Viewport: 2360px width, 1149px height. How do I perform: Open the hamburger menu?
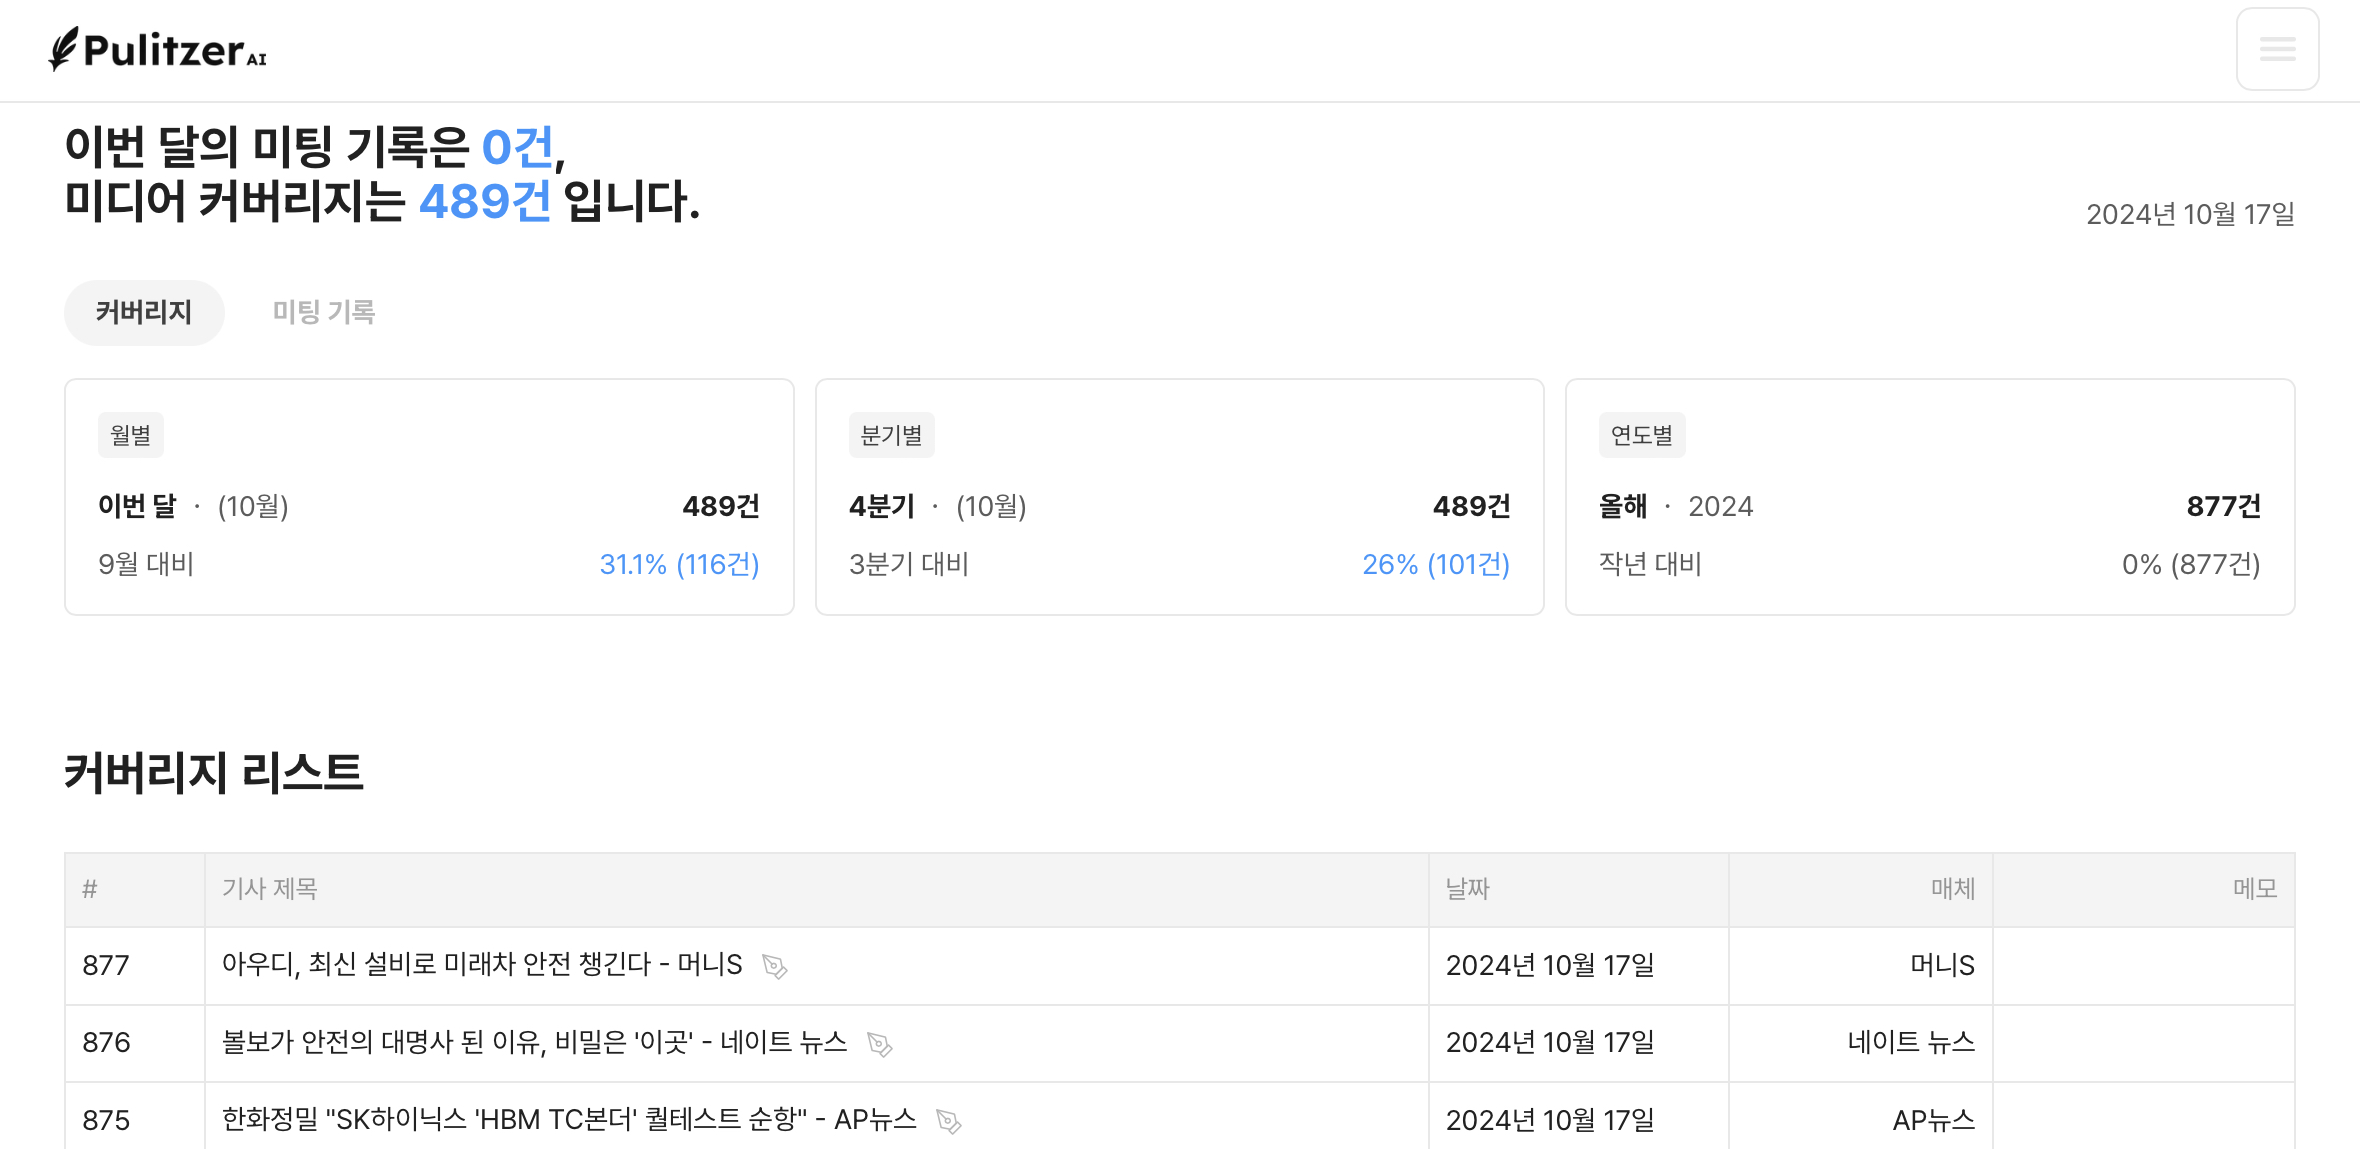click(2277, 49)
